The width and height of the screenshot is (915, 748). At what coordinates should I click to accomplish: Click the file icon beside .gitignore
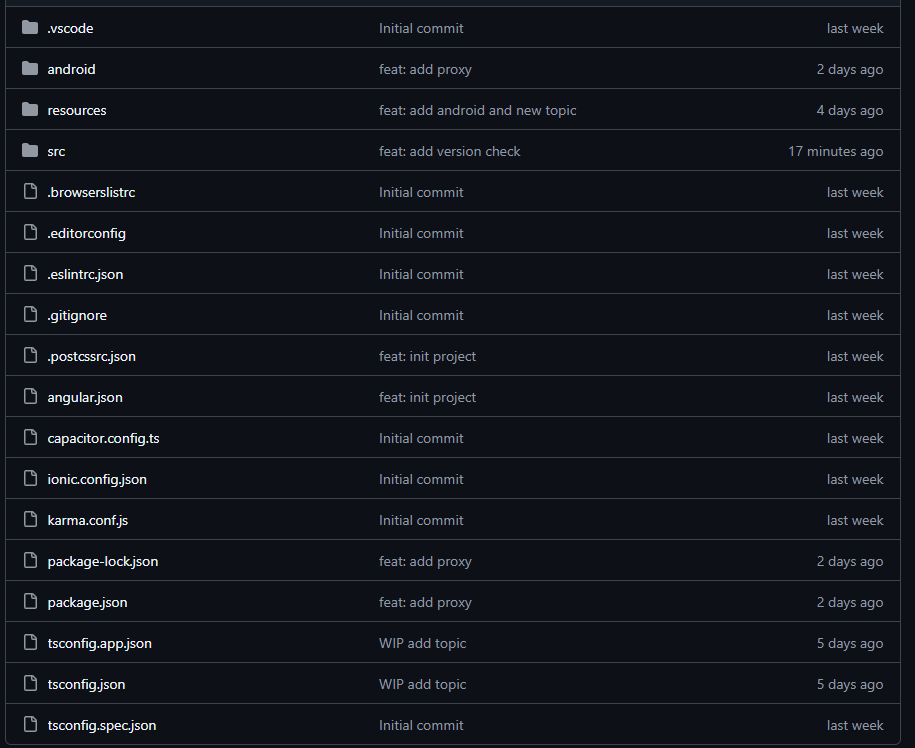click(x=30, y=314)
